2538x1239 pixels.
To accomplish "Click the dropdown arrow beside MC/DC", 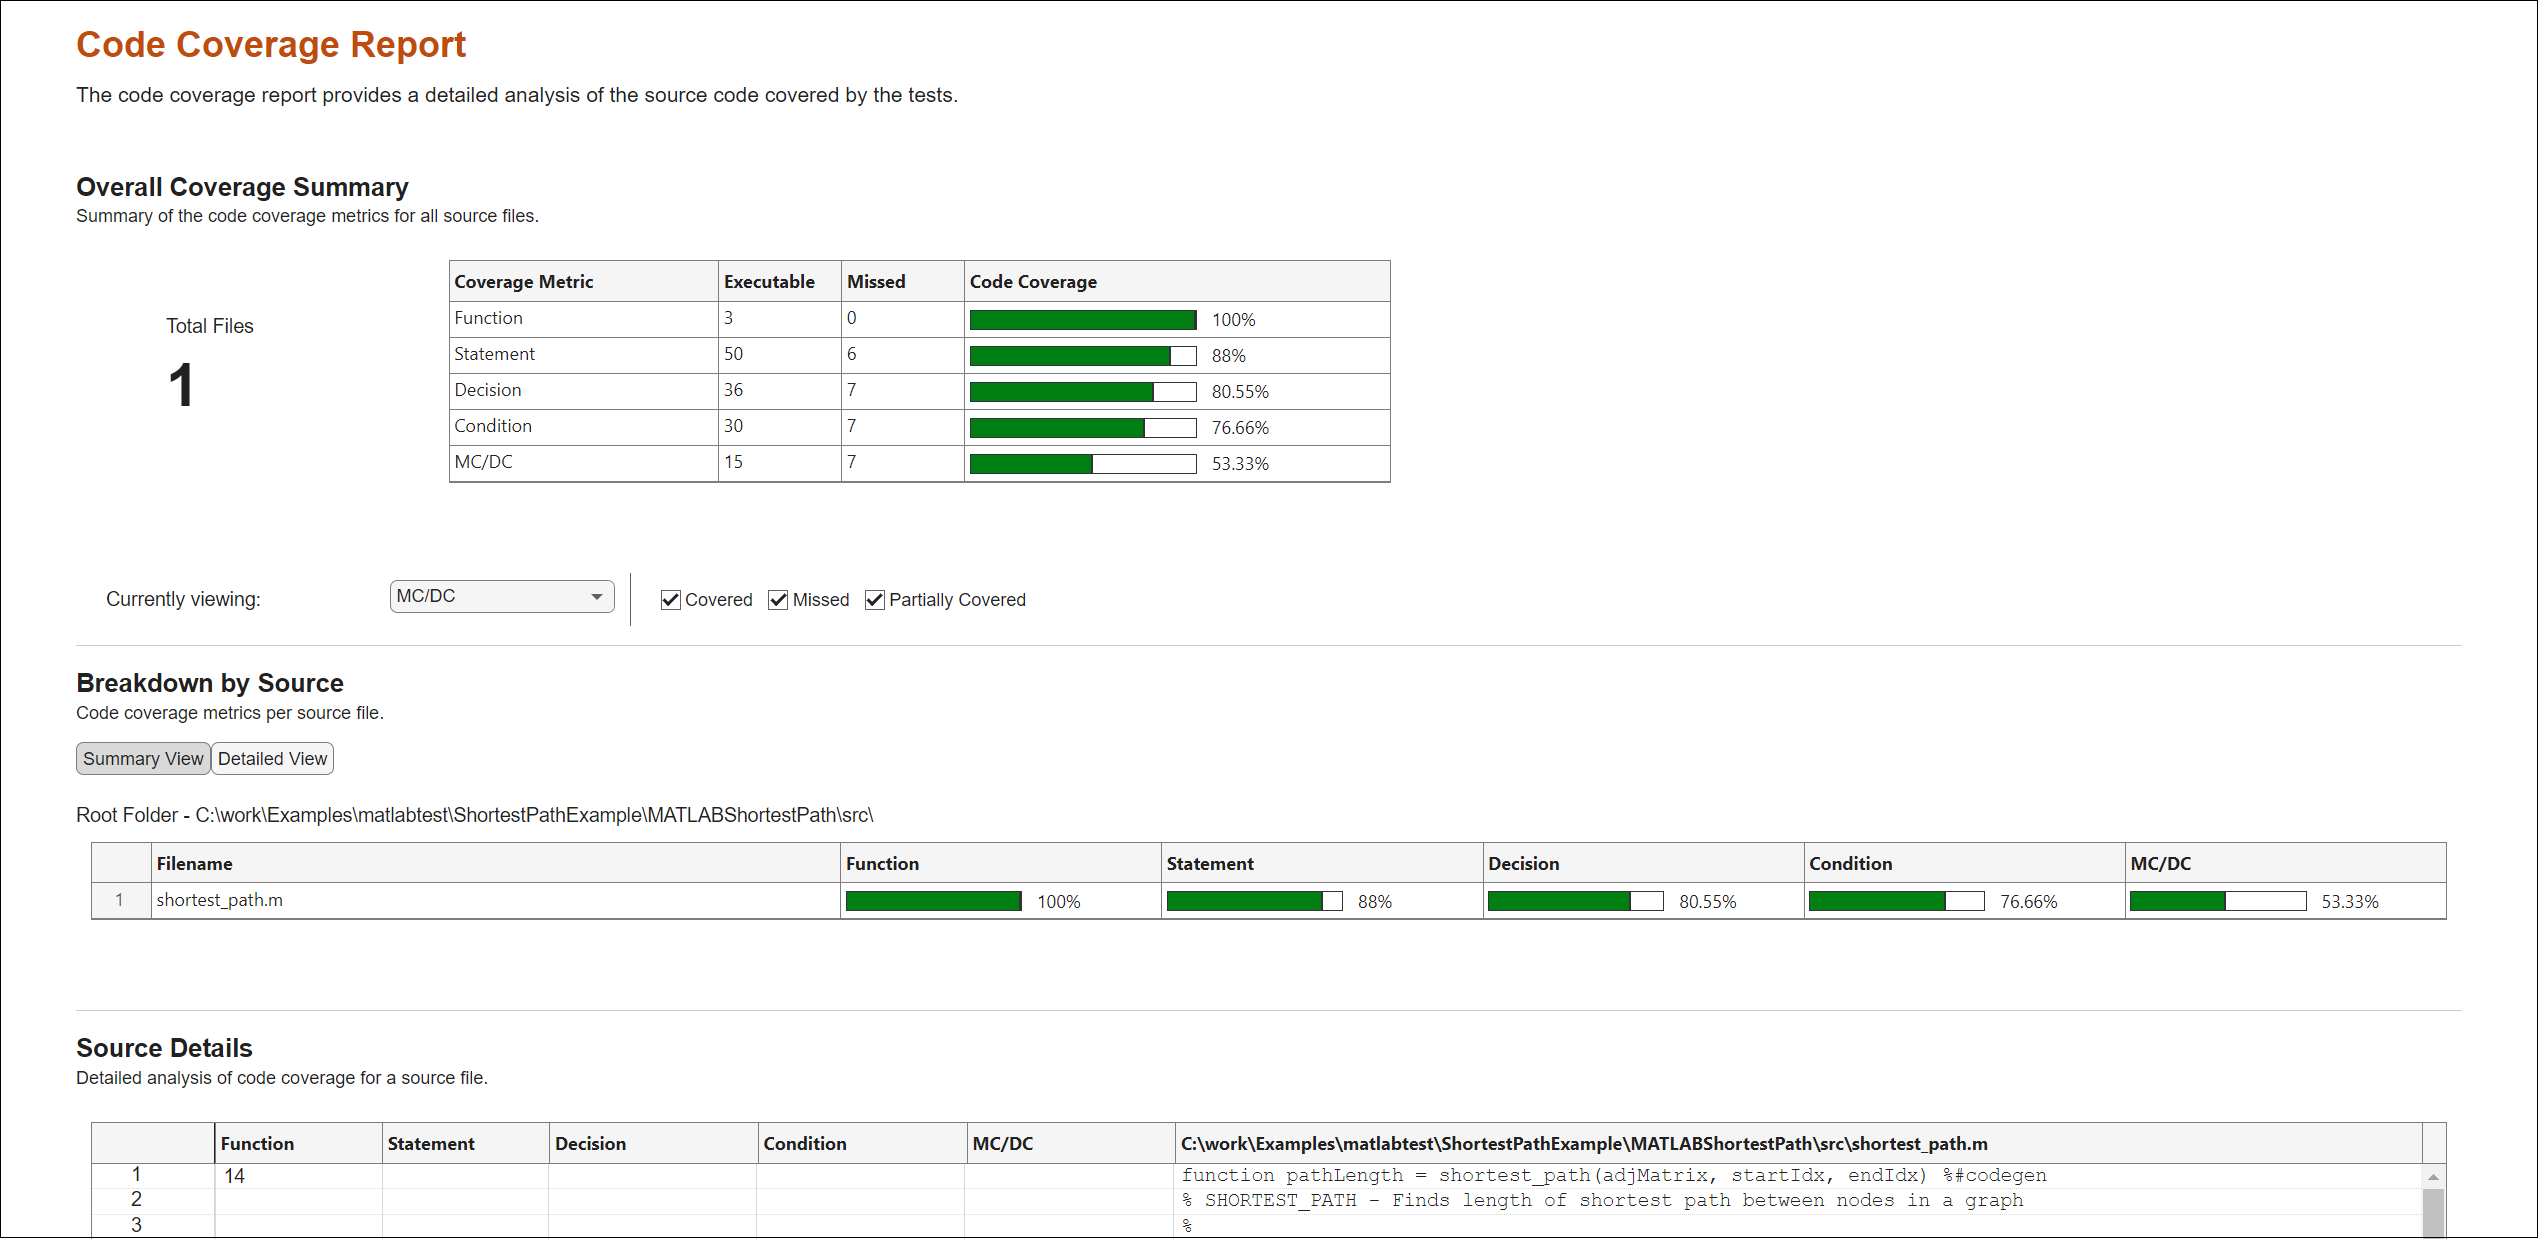I will (597, 596).
